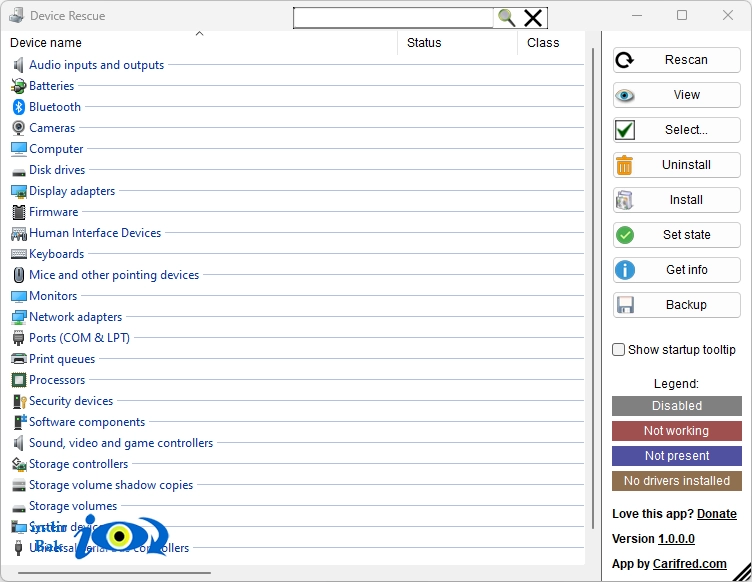Click the Processors category icon
Viewport: 752px width, 582px height.
click(x=18, y=380)
